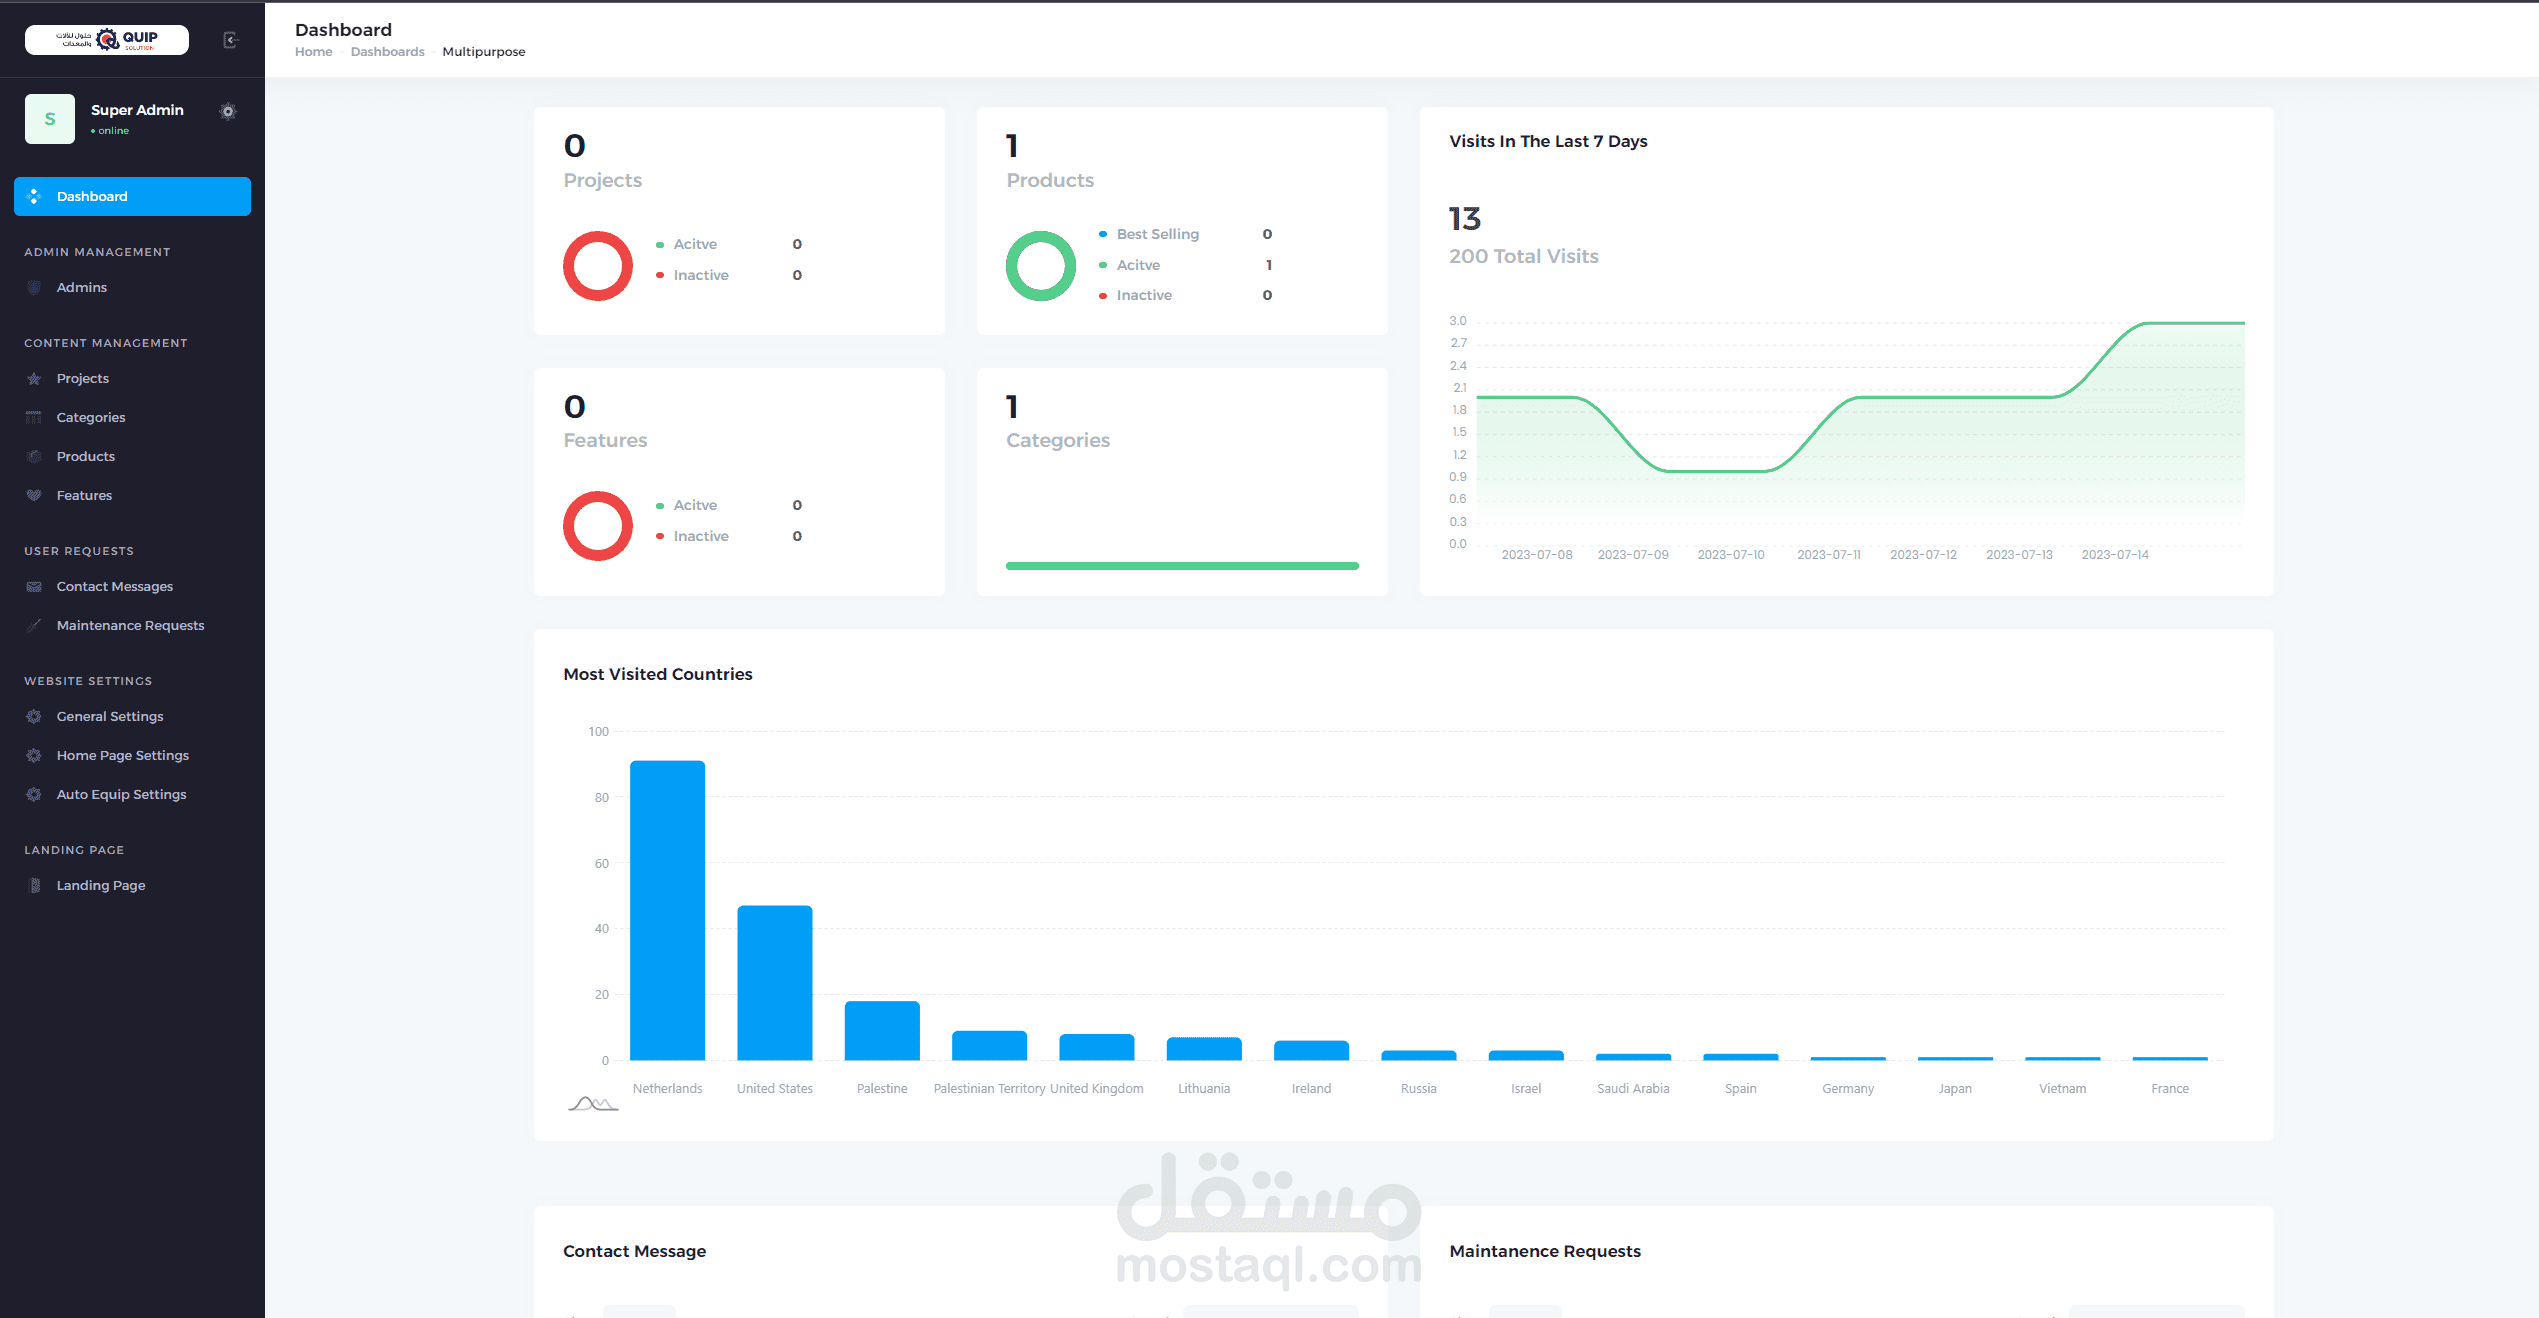
Task: Click the Netherlands bar in the chart
Action: [x=667, y=910]
